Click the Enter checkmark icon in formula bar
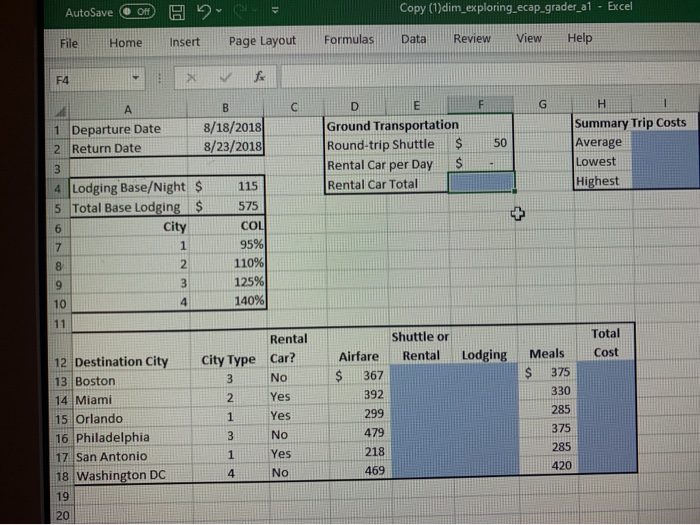 click(x=226, y=78)
